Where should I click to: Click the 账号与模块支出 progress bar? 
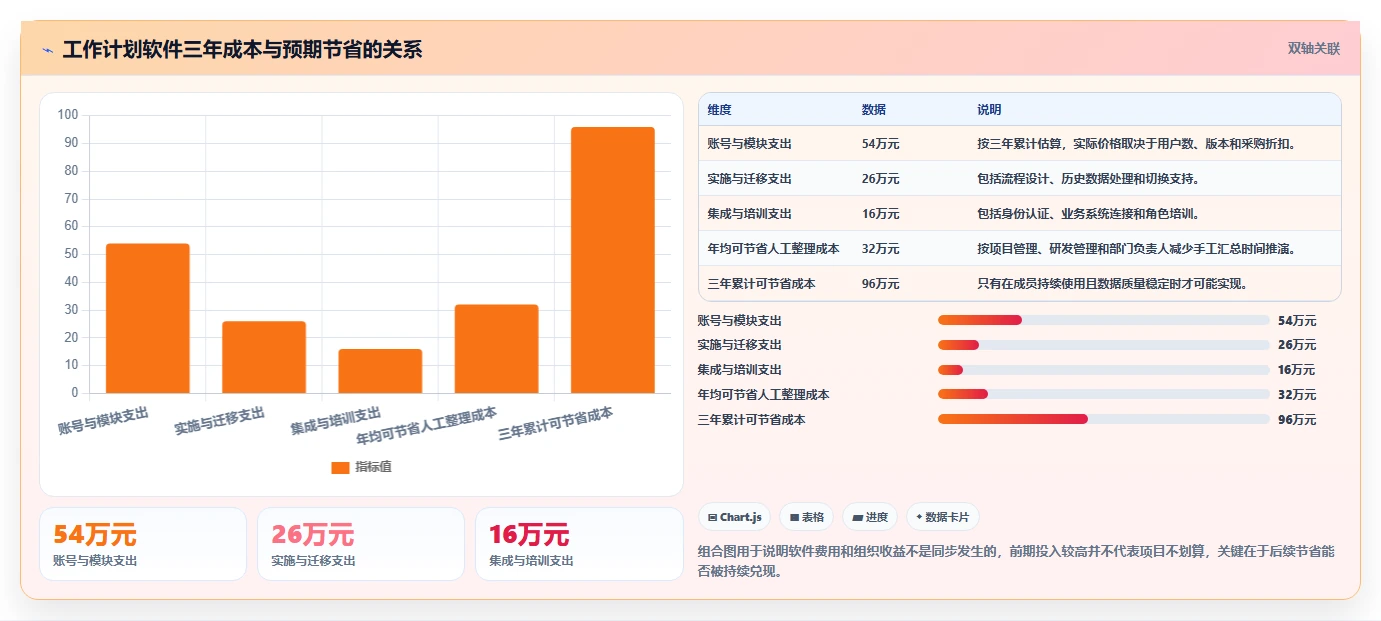tap(1104, 320)
